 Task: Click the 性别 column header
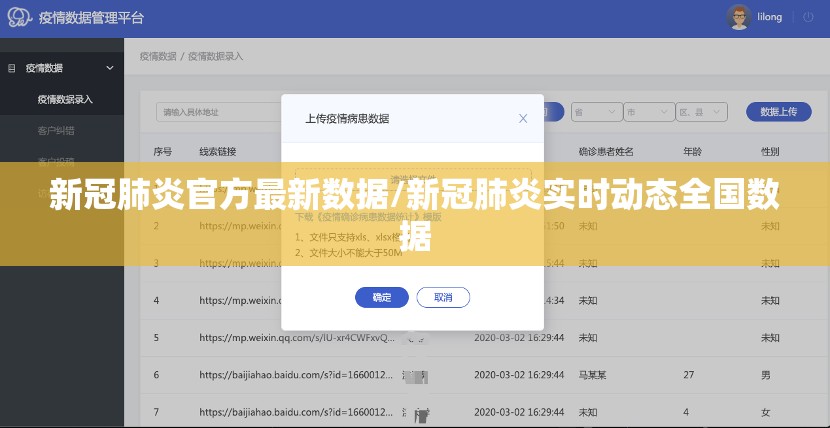770,152
